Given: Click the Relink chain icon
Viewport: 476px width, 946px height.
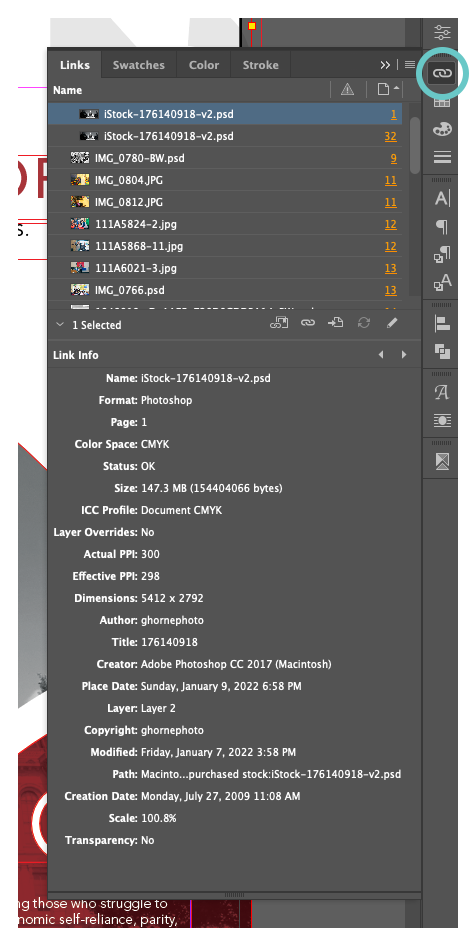Looking at the screenshot, I should tap(308, 323).
